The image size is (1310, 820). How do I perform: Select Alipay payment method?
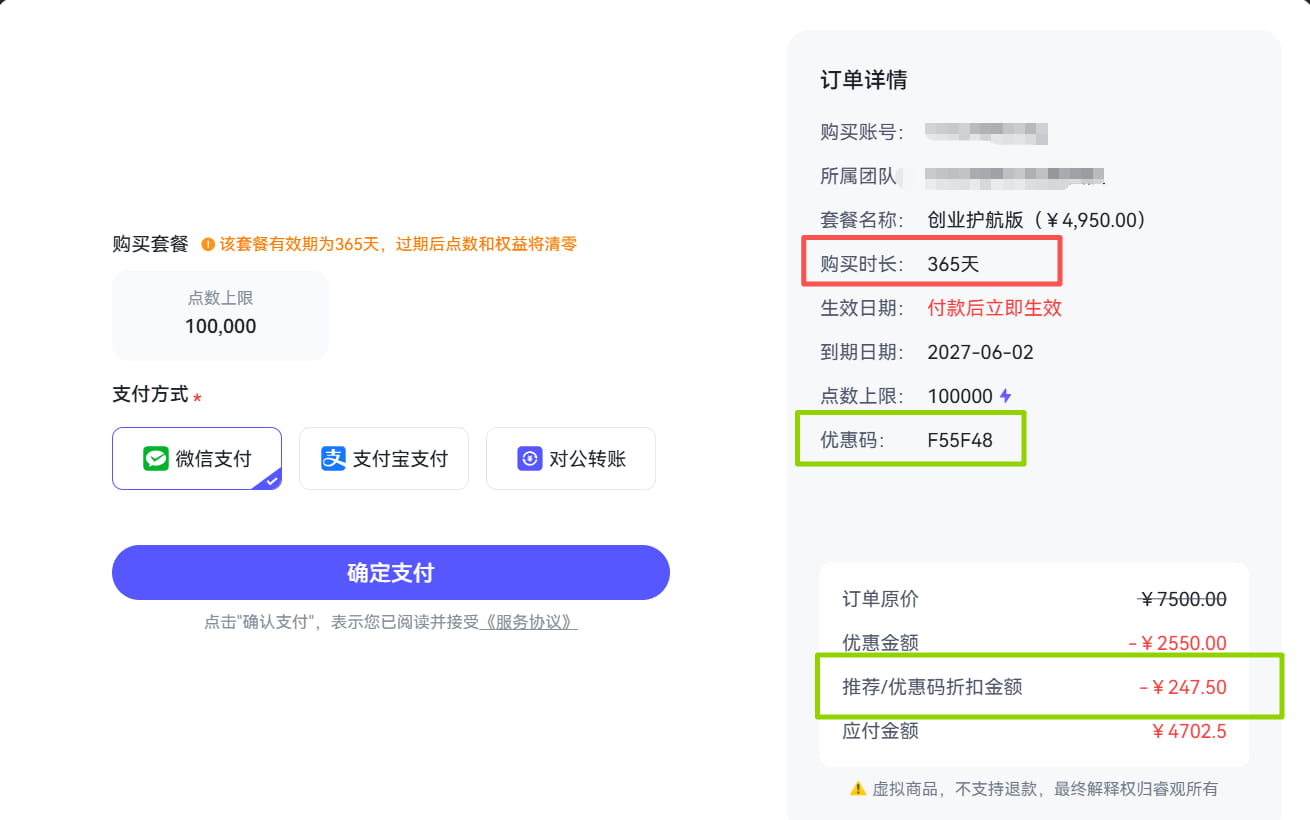pyautogui.click(x=384, y=459)
